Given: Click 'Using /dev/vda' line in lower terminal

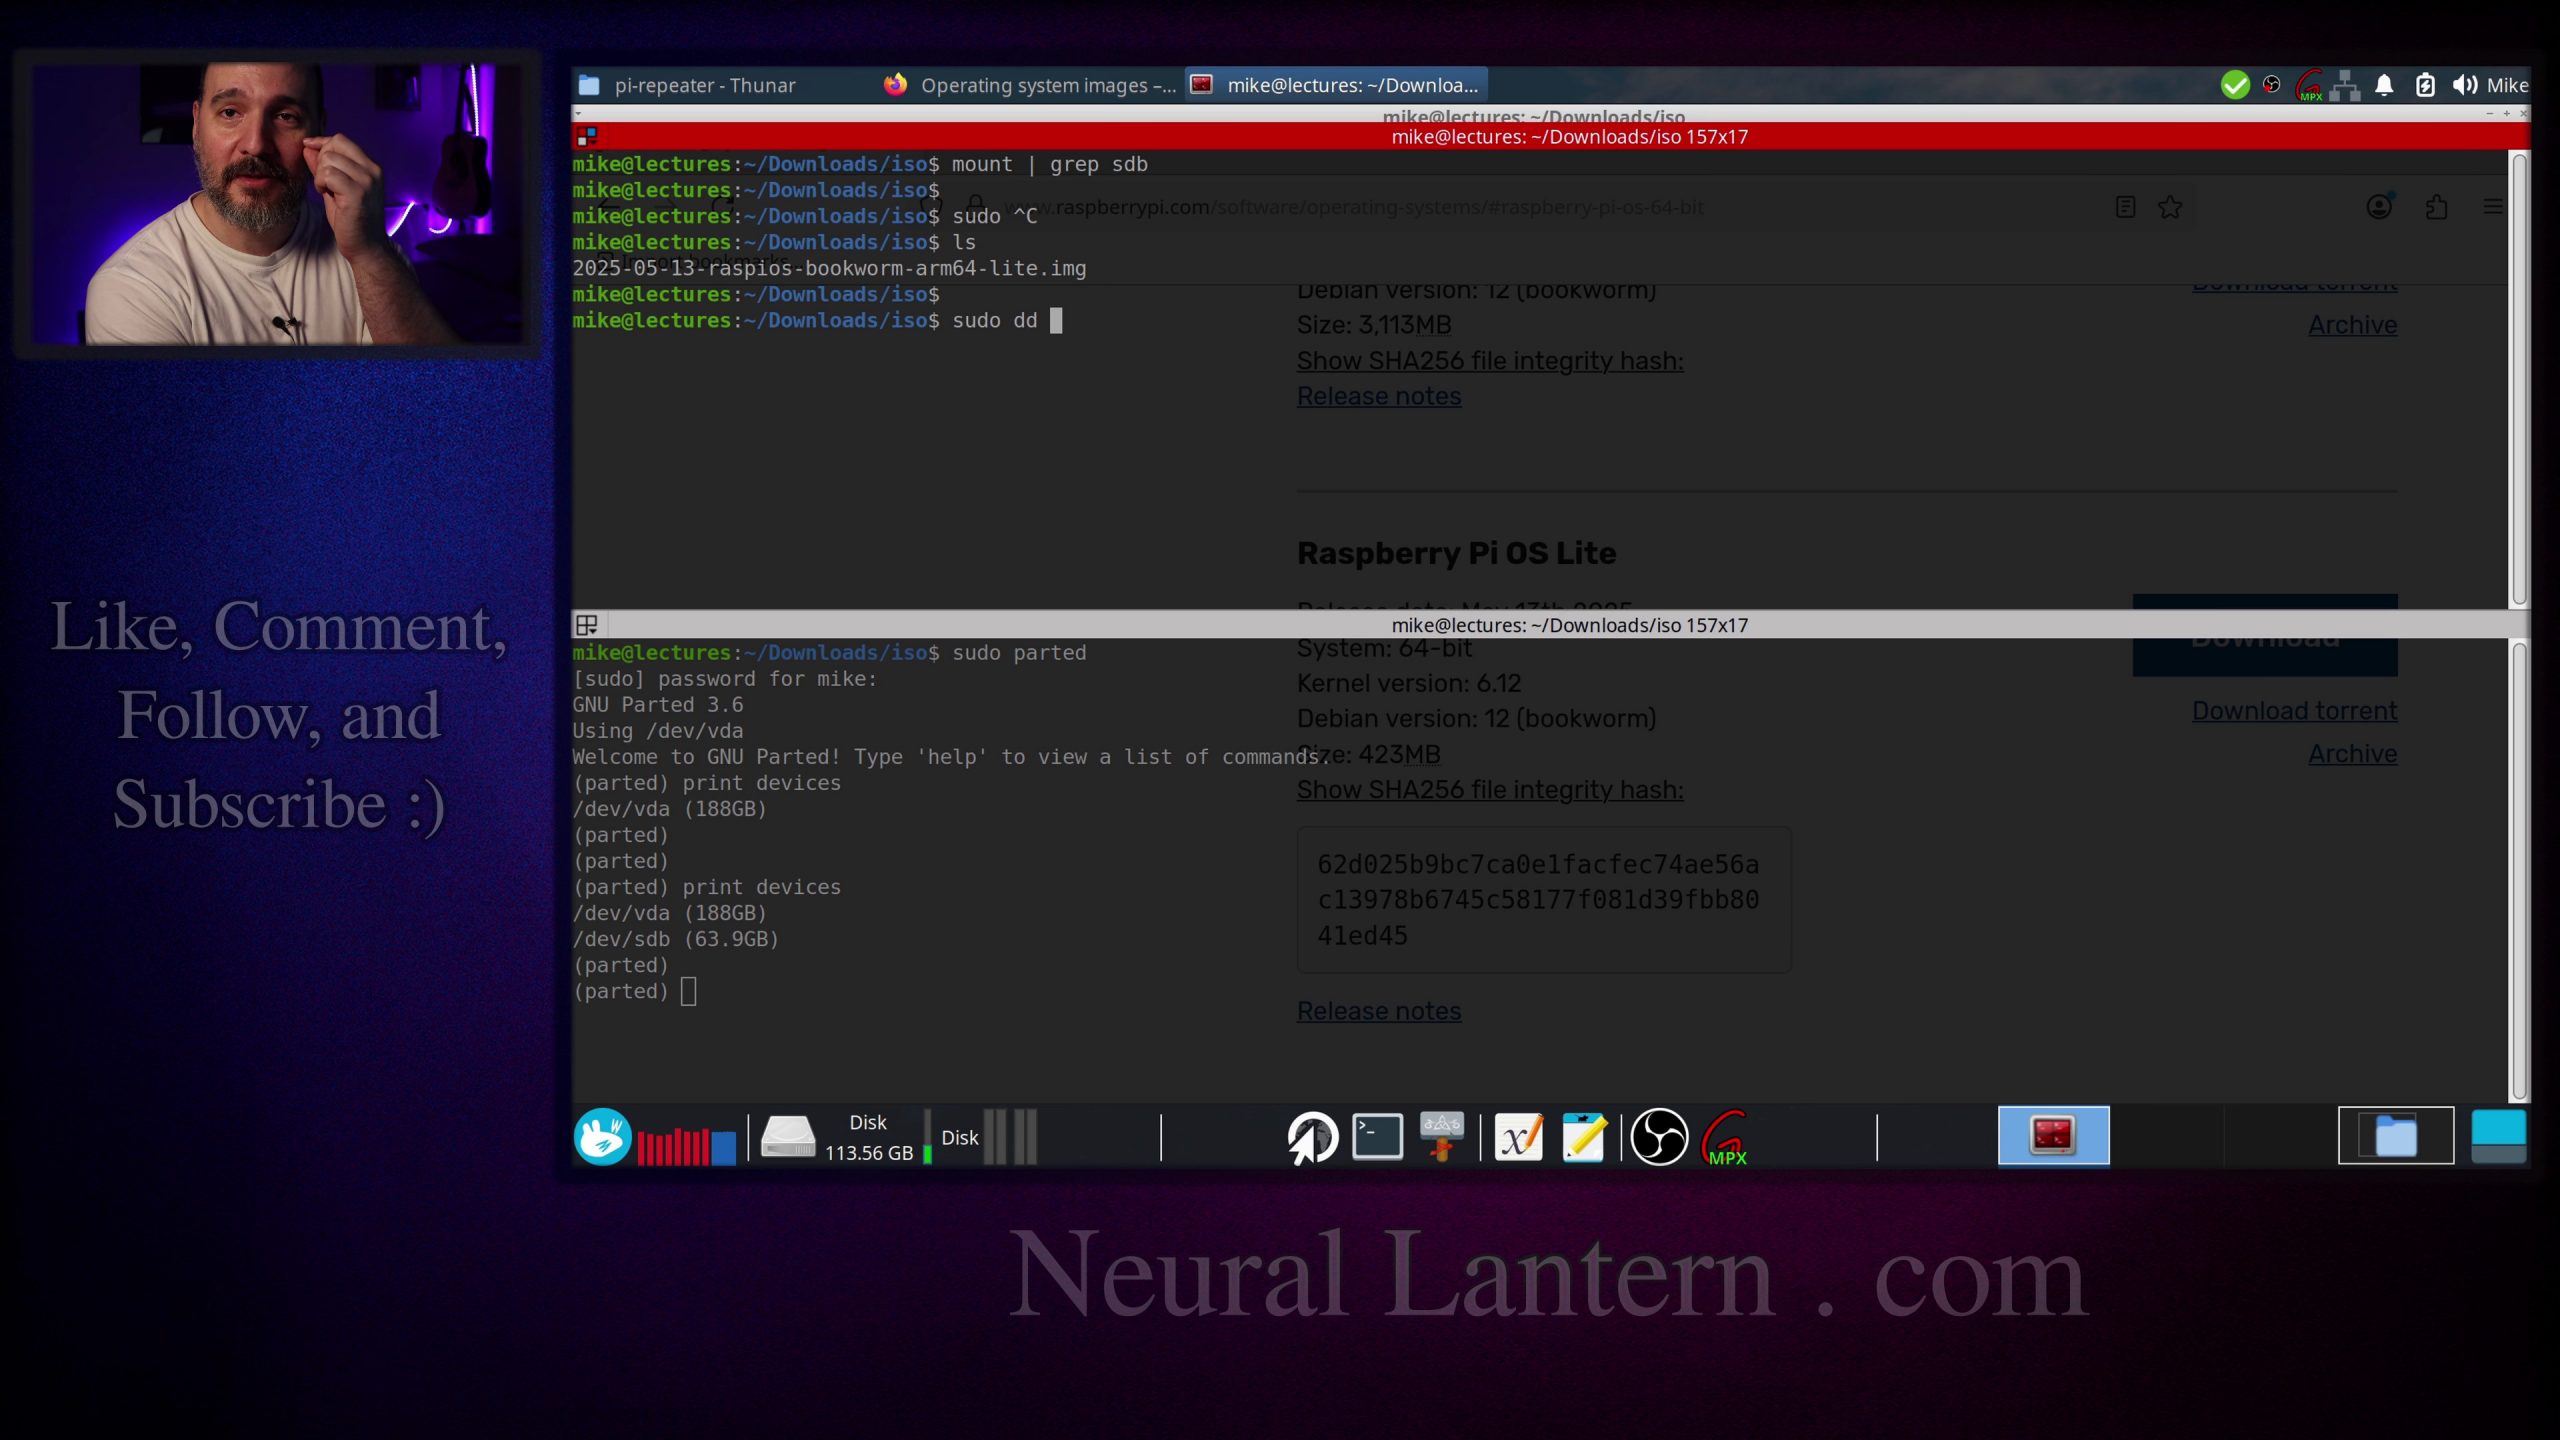Looking at the screenshot, I should (x=658, y=731).
